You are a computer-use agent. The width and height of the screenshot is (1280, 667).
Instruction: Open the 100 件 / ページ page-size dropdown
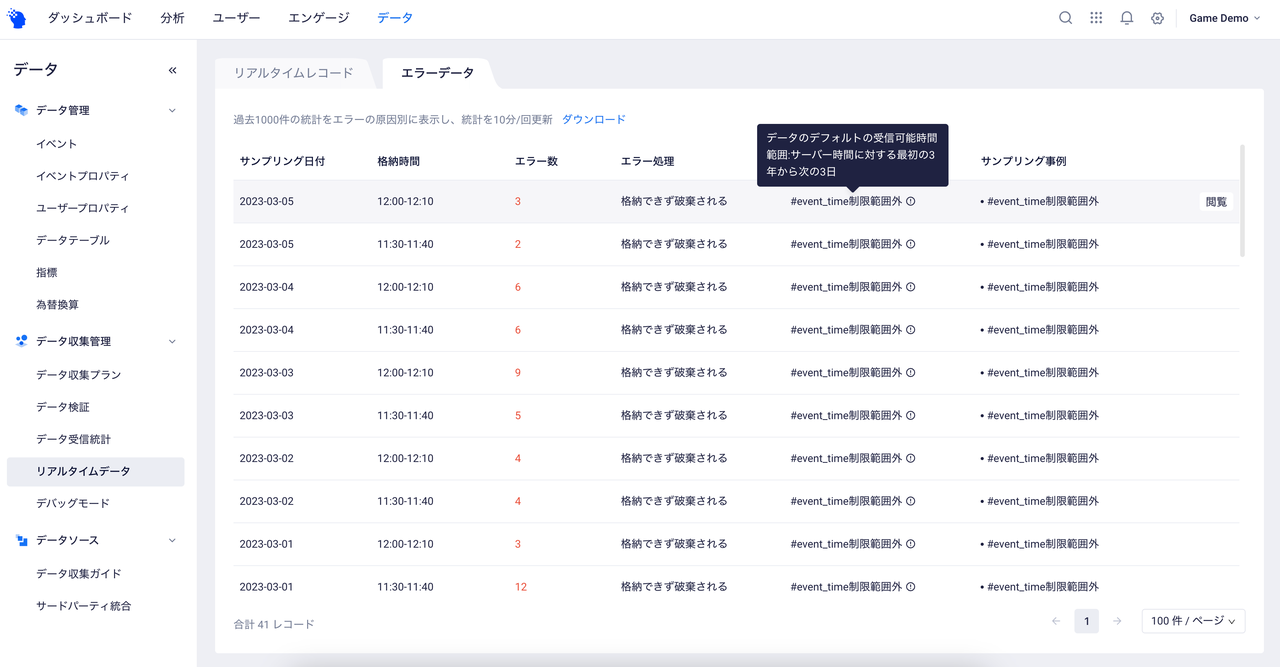pos(1193,621)
